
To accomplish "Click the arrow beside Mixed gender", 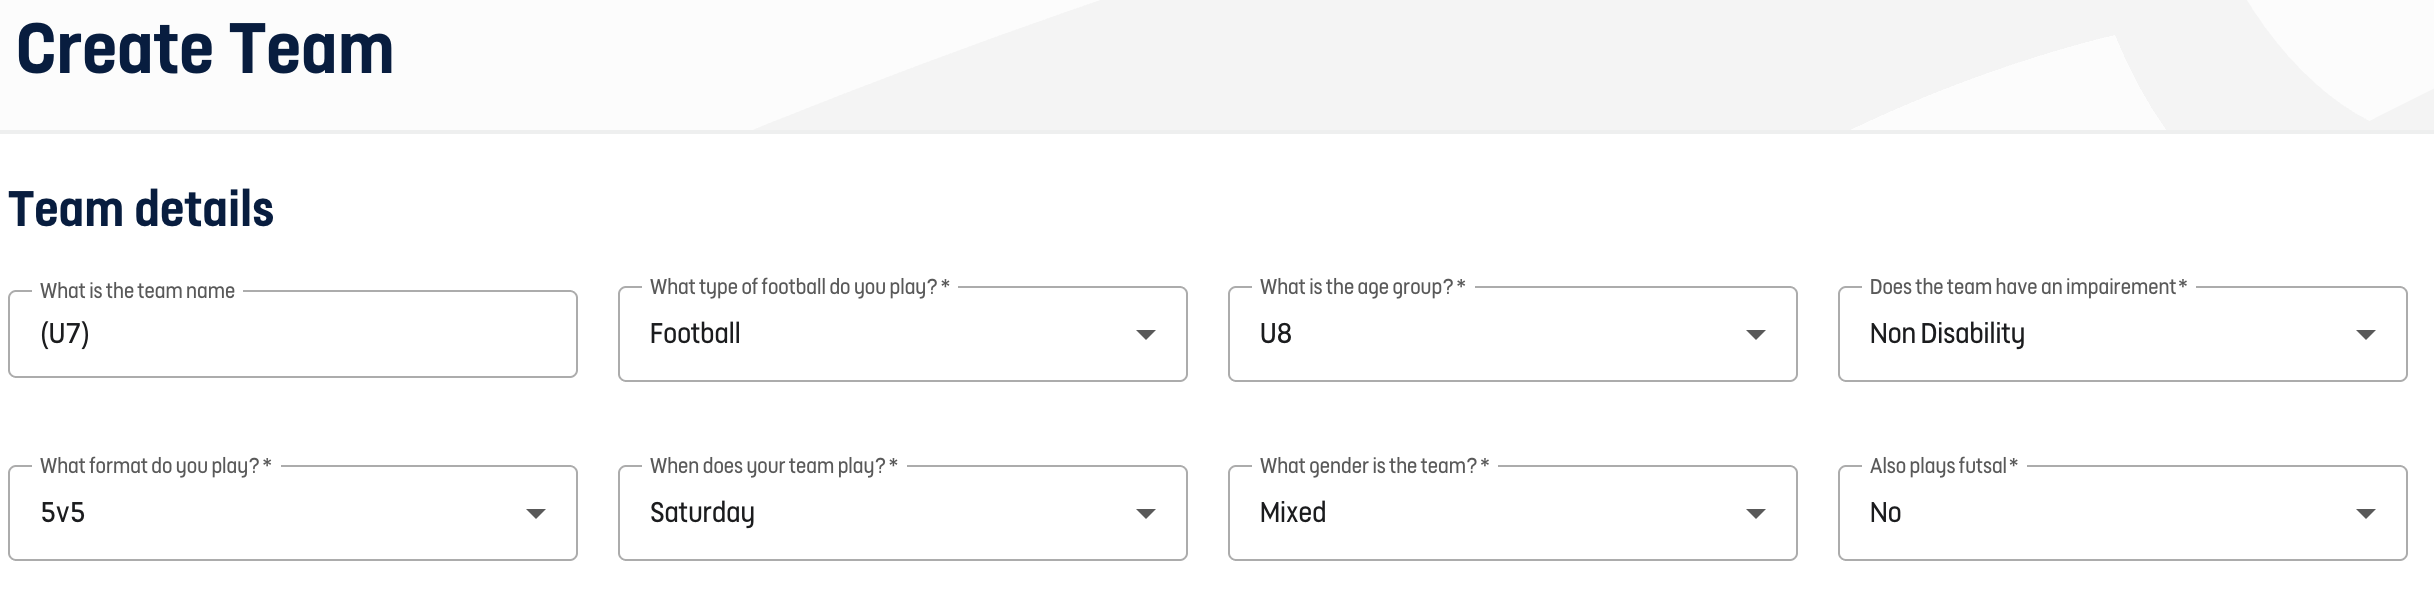I will (x=1756, y=514).
